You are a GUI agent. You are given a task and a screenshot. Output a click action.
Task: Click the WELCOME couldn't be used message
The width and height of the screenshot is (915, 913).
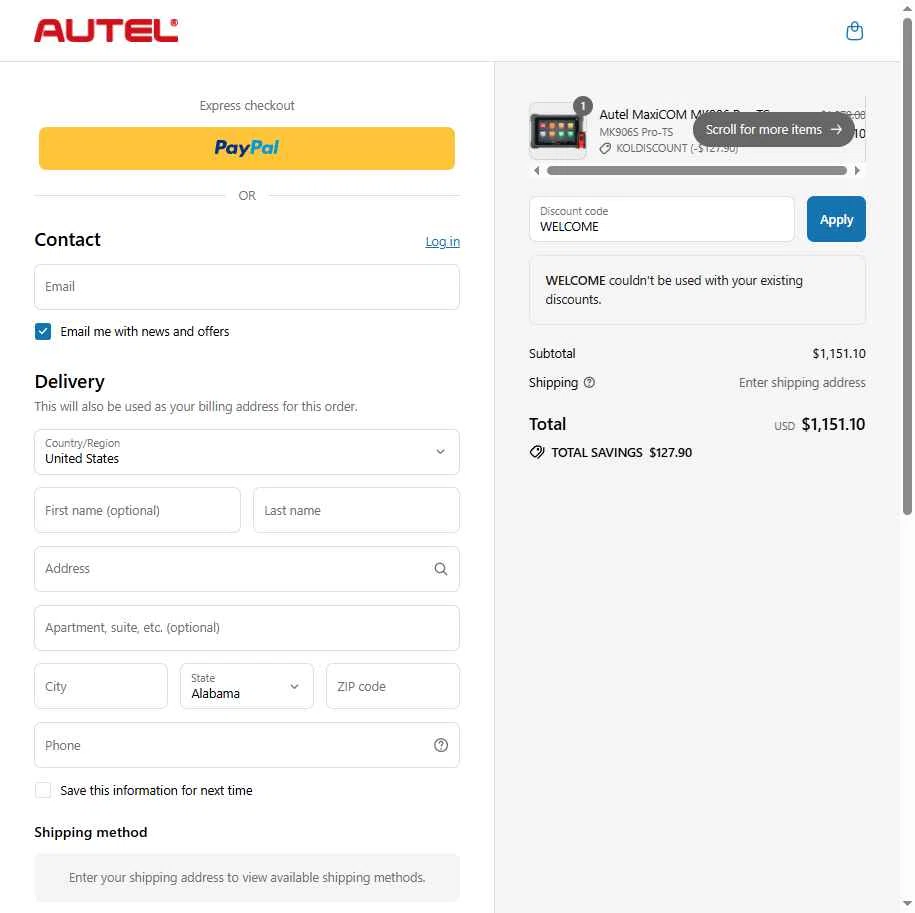(x=697, y=290)
